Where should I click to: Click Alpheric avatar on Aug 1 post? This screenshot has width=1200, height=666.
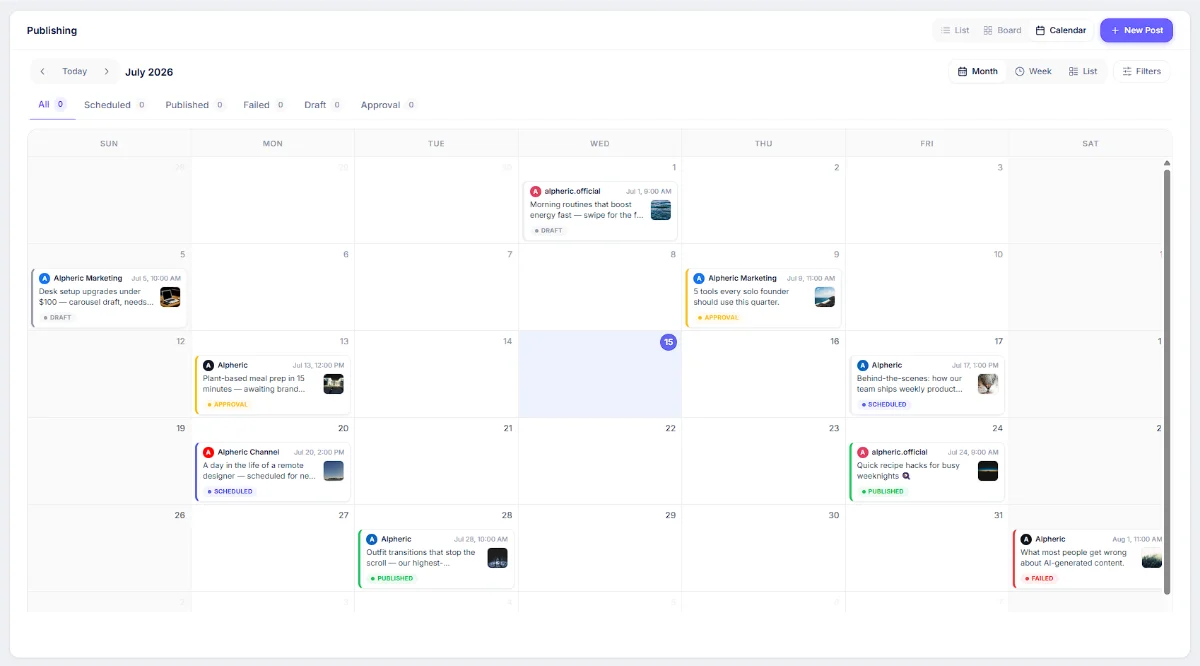tap(1026, 539)
